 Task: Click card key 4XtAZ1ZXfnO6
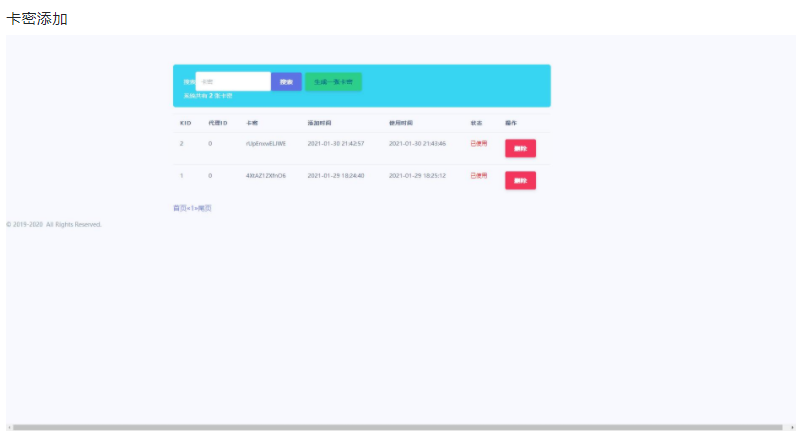click(265, 175)
